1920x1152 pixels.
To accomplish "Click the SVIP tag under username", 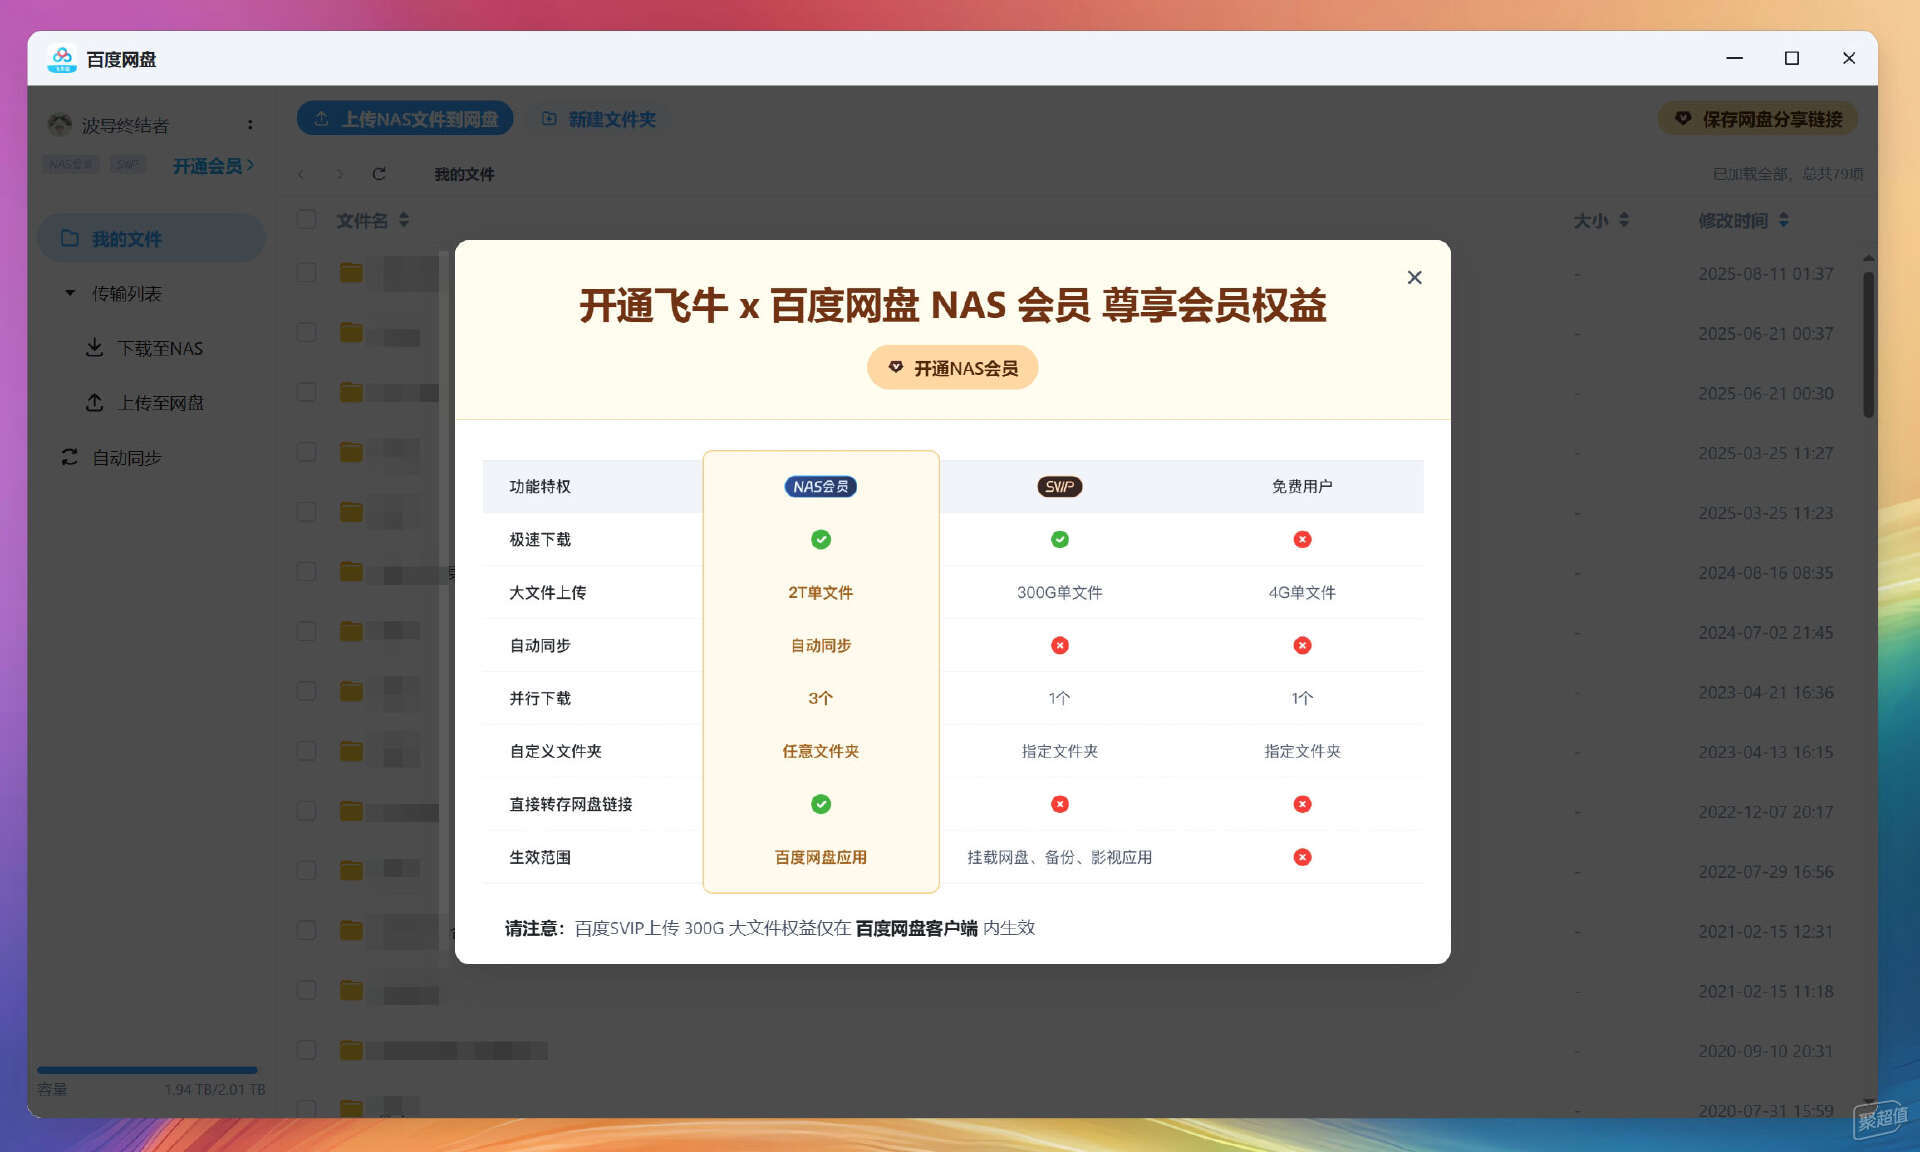I will (127, 165).
